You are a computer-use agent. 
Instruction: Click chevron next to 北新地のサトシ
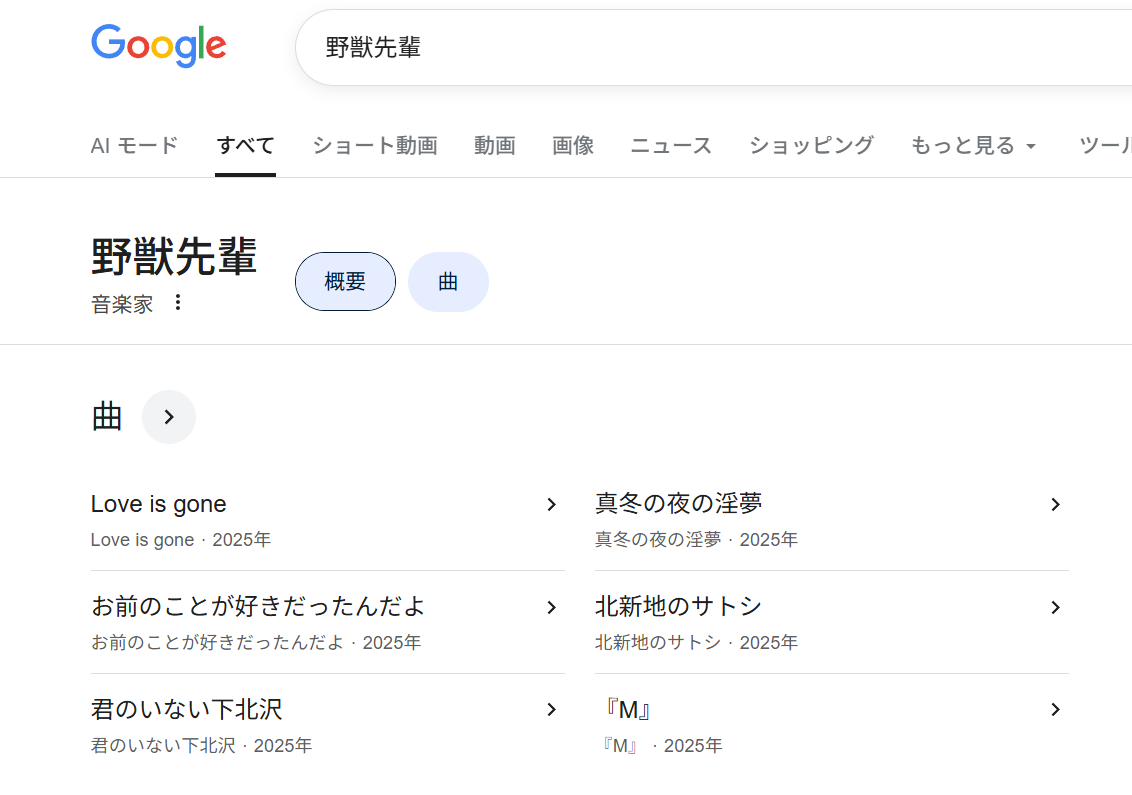1055,608
